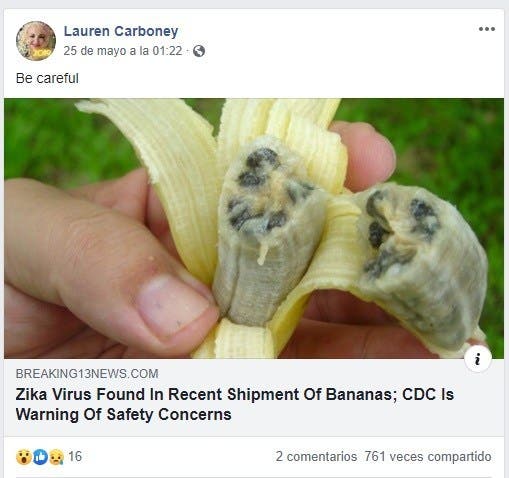Click the 'Be careful' post text
The height and width of the screenshot is (478, 509).
click(47, 79)
